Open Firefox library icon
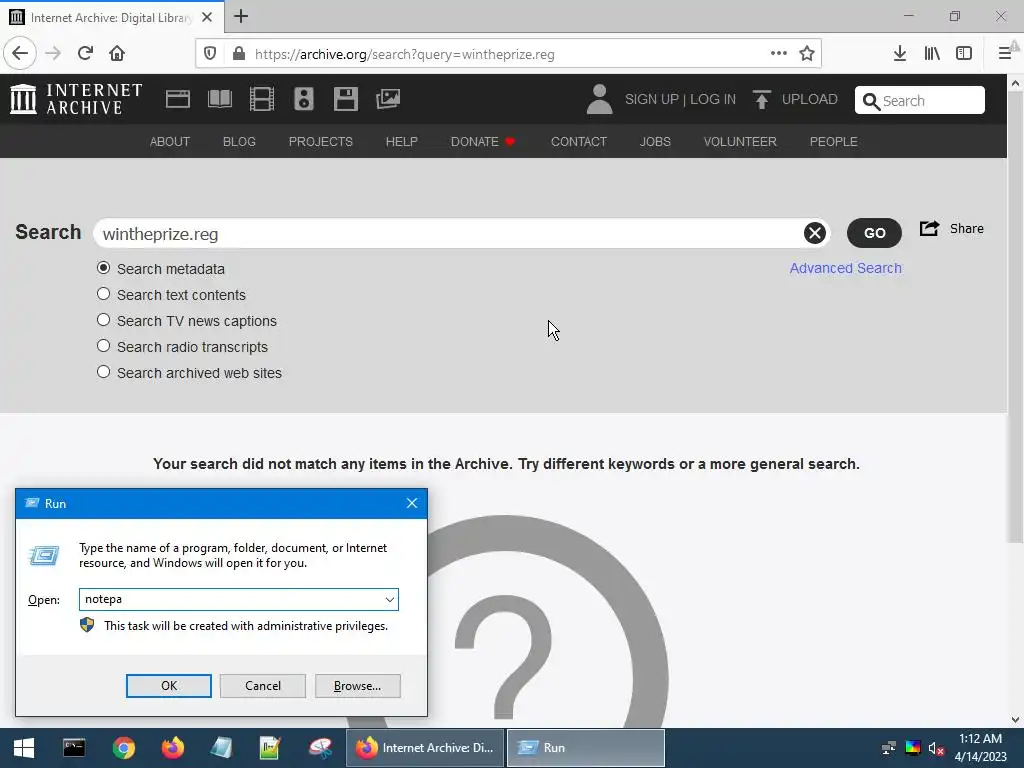 tap(932, 54)
